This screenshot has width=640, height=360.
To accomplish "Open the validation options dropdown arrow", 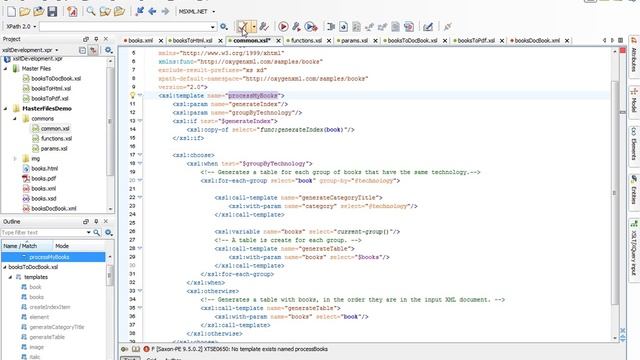I will (254, 27).
